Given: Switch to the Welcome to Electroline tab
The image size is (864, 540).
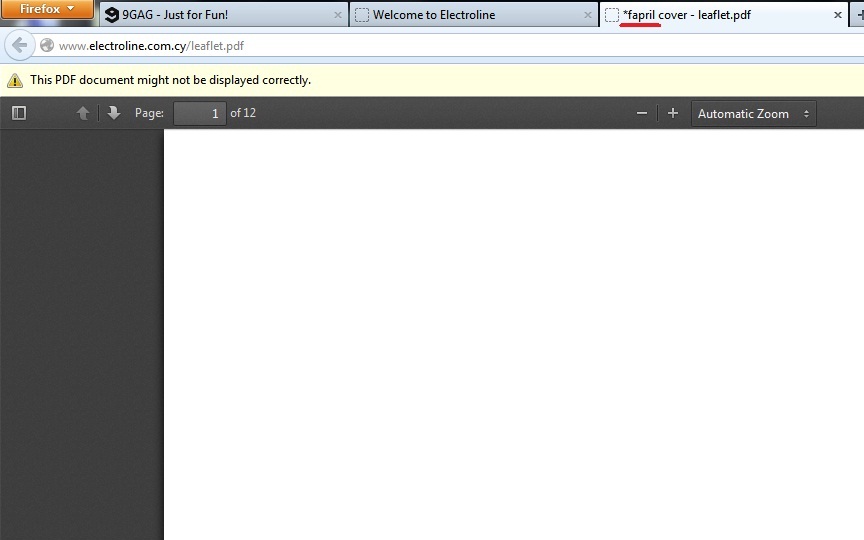Looking at the screenshot, I should (474, 15).
